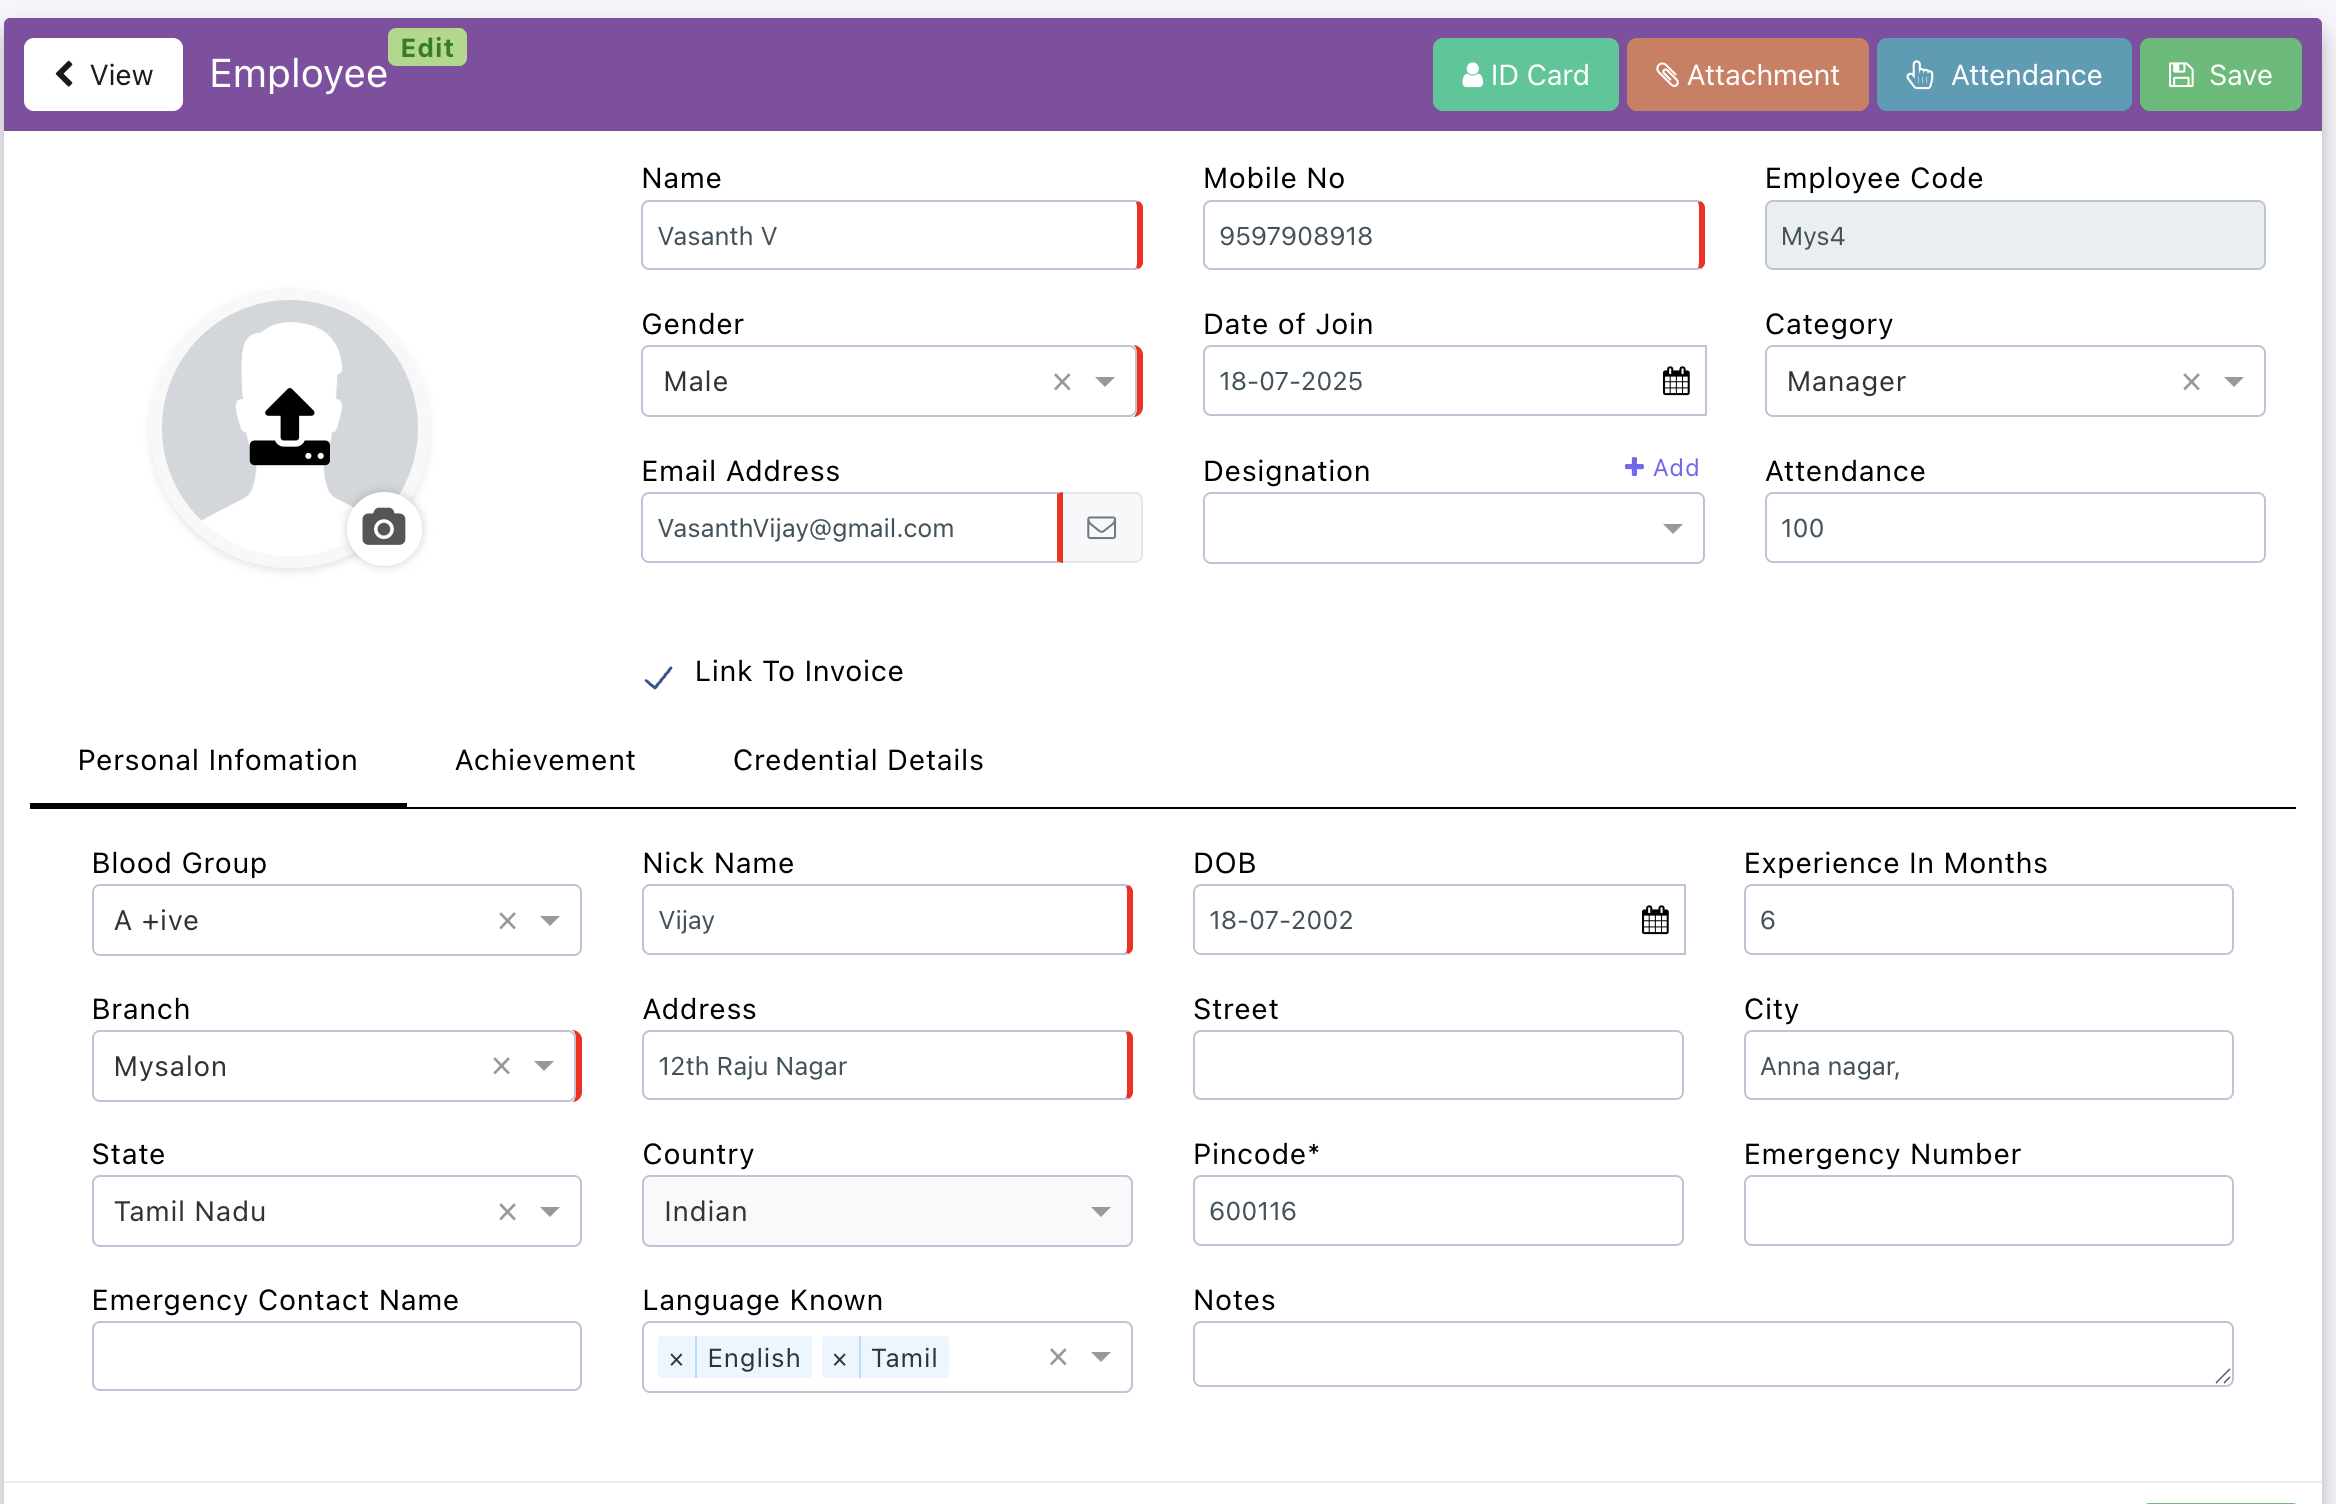The height and width of the screenshot is (1504, 2336).
Task: Open the DOB calendar picker
Action: pyautogui.click(x=1655, y=920)
